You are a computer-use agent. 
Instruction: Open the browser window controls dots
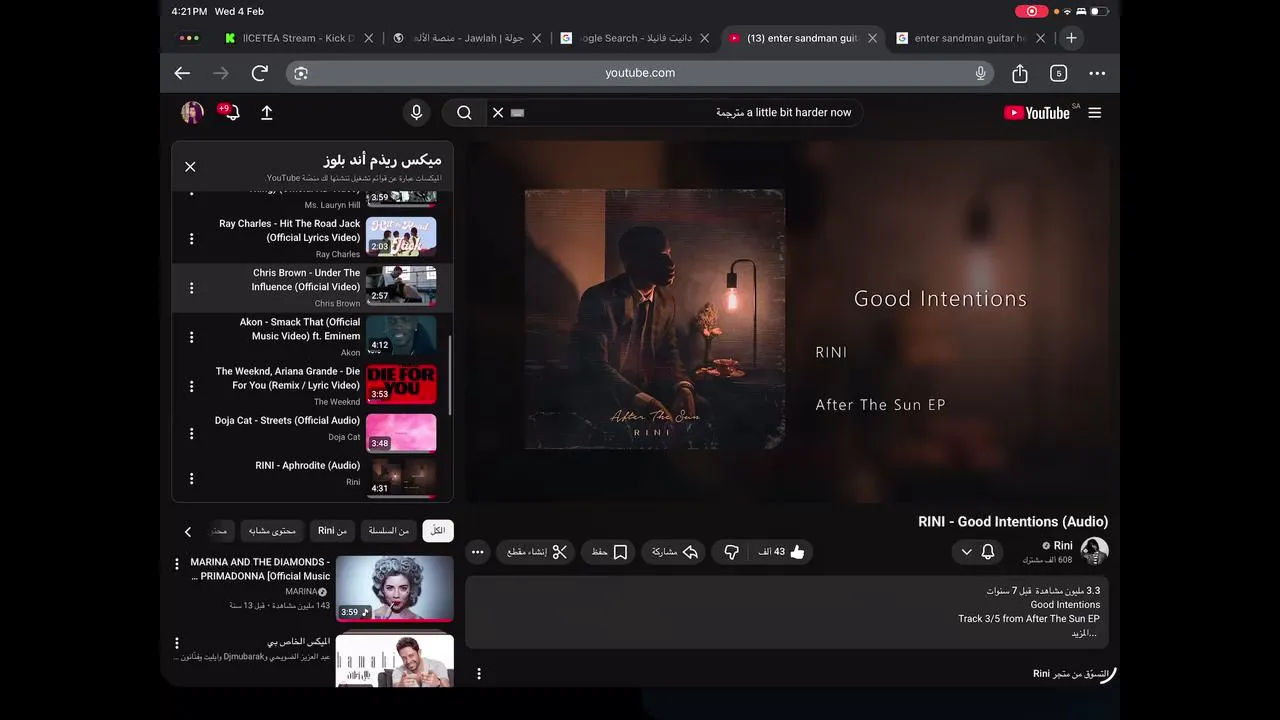click(x=188, y=38)
